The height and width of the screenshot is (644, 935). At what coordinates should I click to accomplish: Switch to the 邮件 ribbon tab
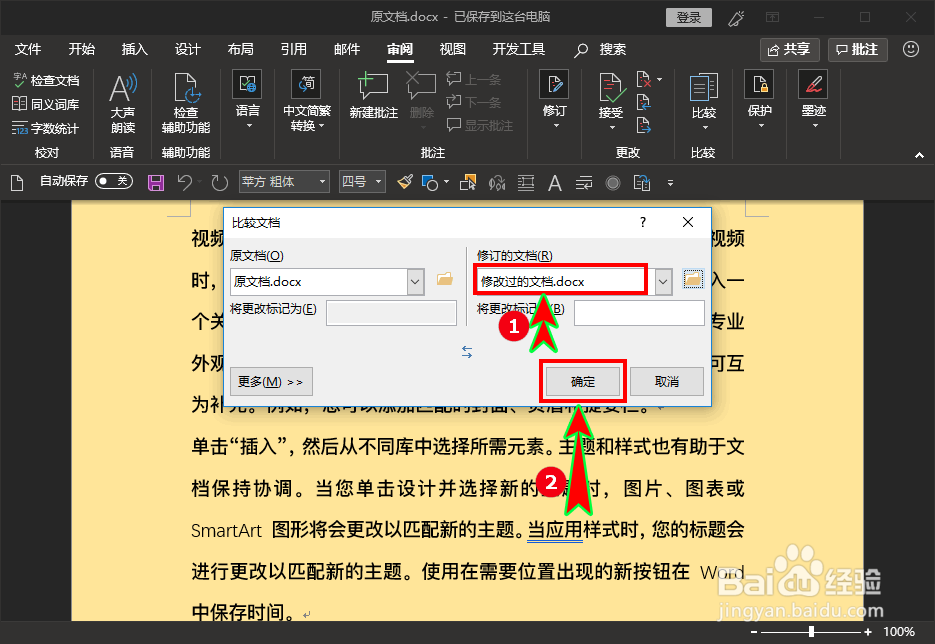point(347,48)
